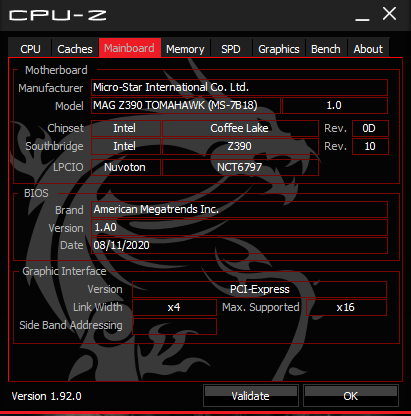The width and height of the screenshot is (411, 416).
Task: Click the Link Width x4 field
Action: click(174, 307)
